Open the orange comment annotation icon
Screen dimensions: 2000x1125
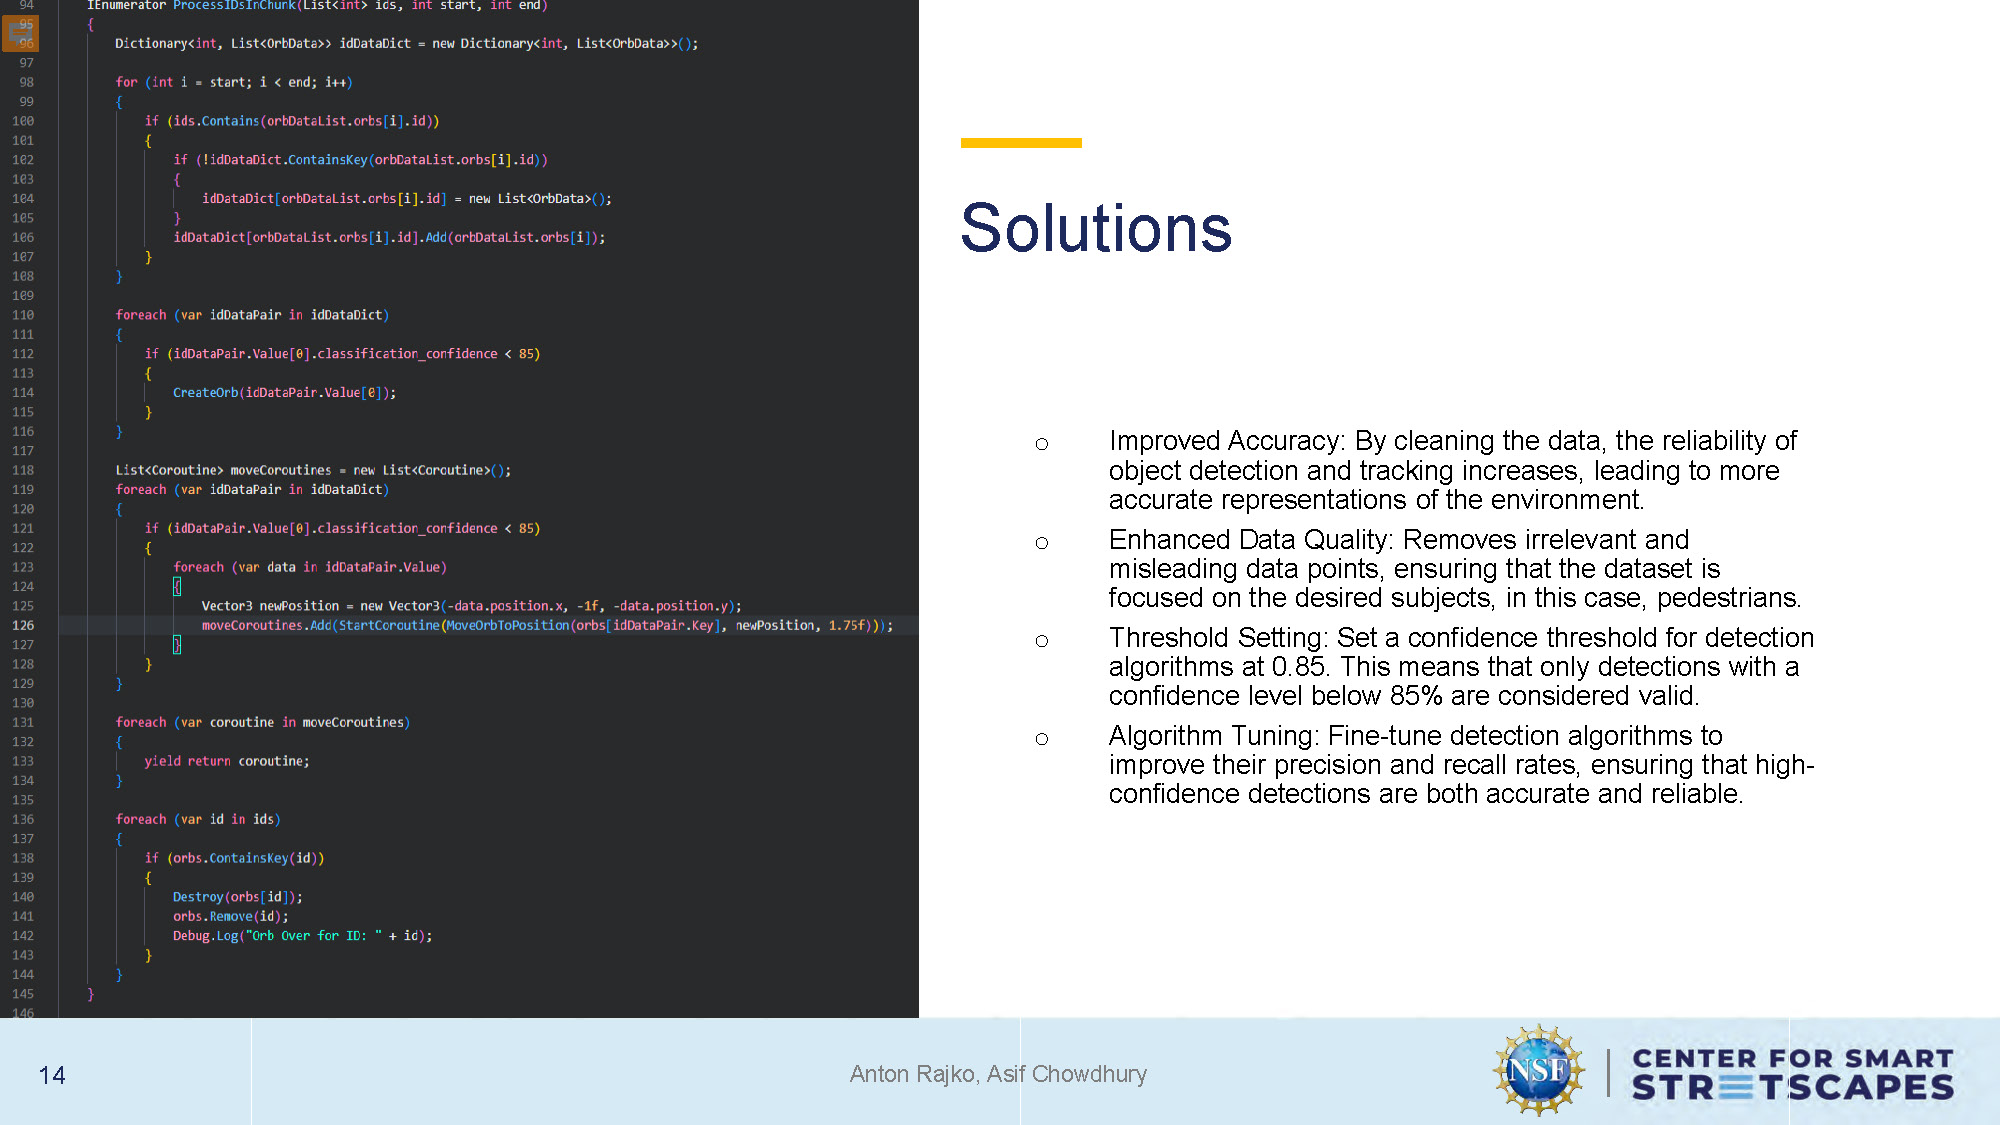[21, 34]
